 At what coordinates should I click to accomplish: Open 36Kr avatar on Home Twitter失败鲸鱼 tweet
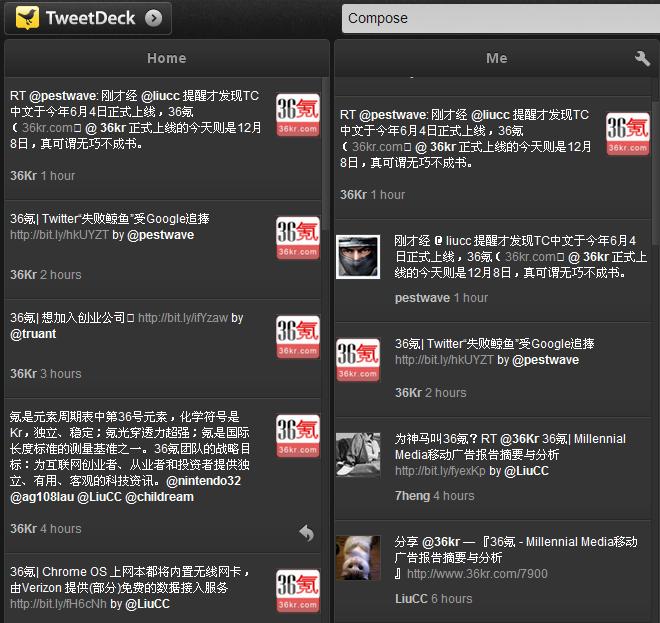[x=298, y=238]
